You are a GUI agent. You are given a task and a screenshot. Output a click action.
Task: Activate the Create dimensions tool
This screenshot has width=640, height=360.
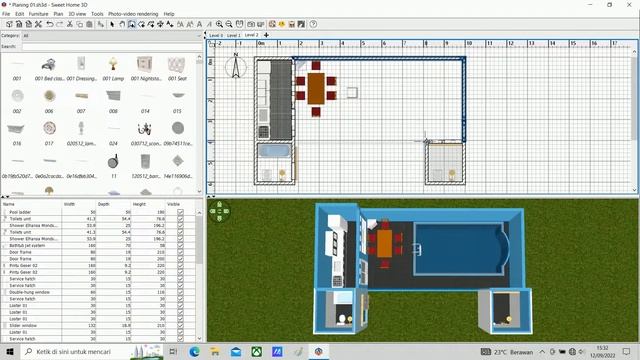pyautogui.click(x=160, y=24)
